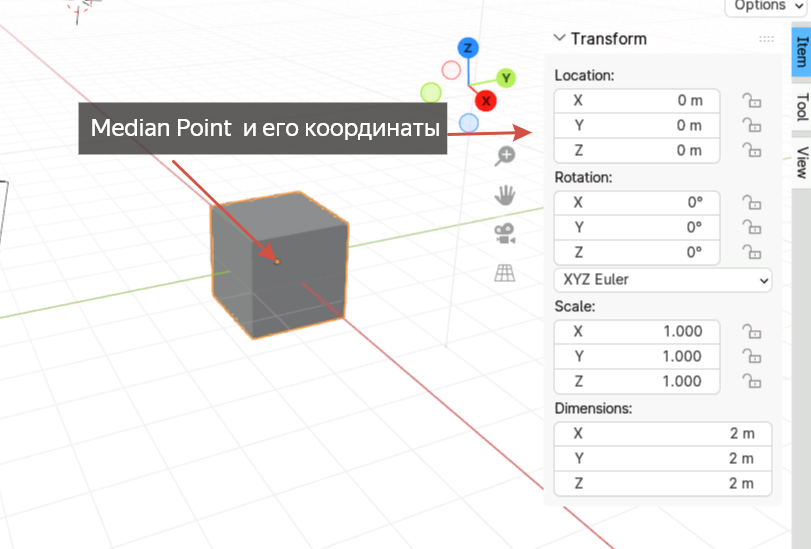Click the Rotation X field
Viewport: 811px width, 549px height.
click(x=637, y=202)
